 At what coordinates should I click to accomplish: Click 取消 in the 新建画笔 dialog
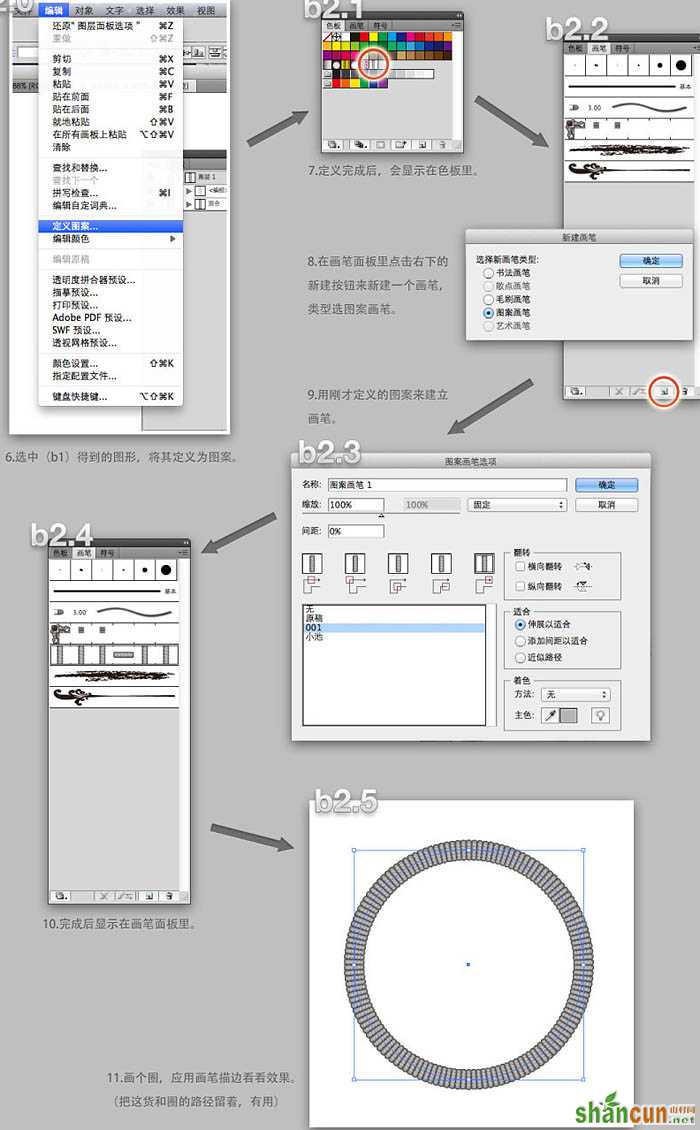pos(651,280)
